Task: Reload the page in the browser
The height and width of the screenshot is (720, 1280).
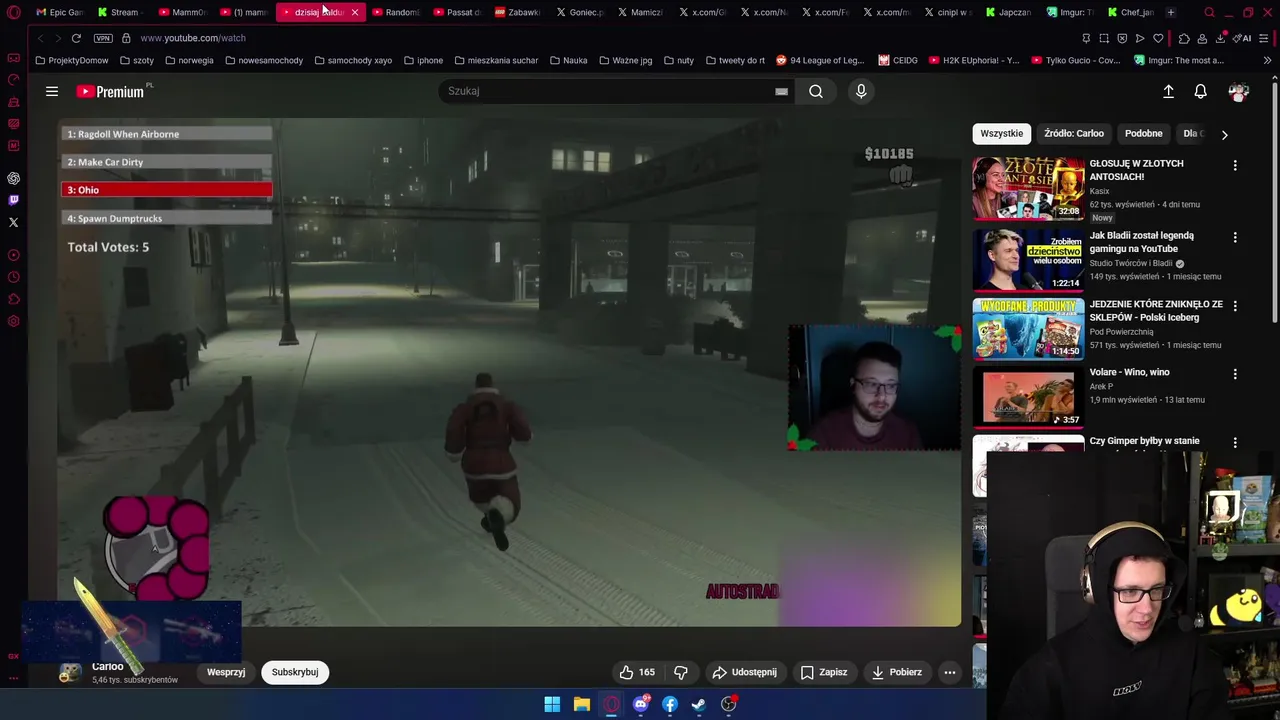Action: point(76,38)
